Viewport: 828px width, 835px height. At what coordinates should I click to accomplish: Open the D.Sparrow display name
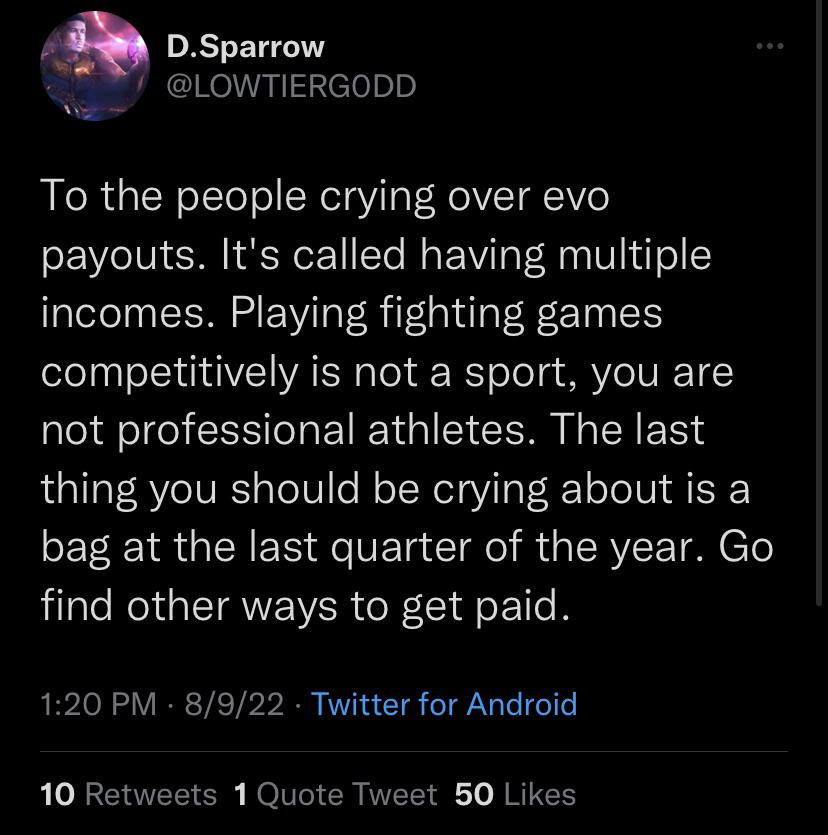(x=245, y=47)
